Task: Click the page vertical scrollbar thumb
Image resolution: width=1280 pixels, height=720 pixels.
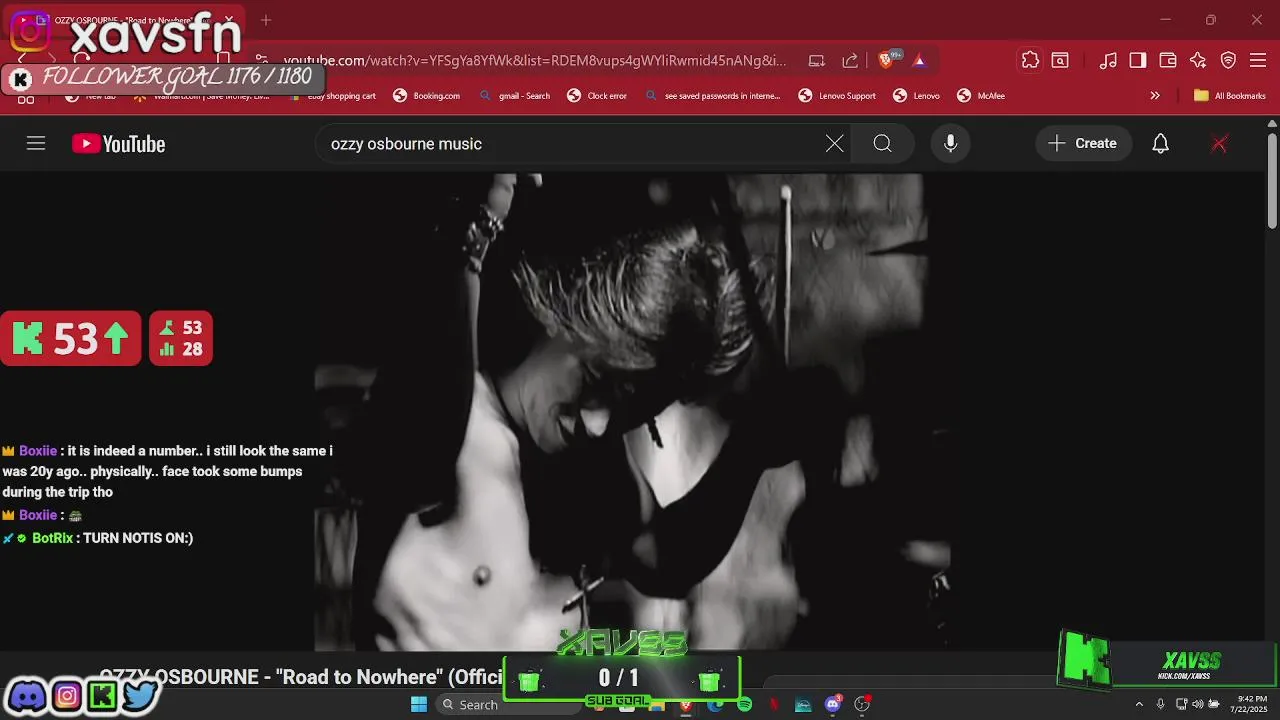Action: click(1272, 180)
